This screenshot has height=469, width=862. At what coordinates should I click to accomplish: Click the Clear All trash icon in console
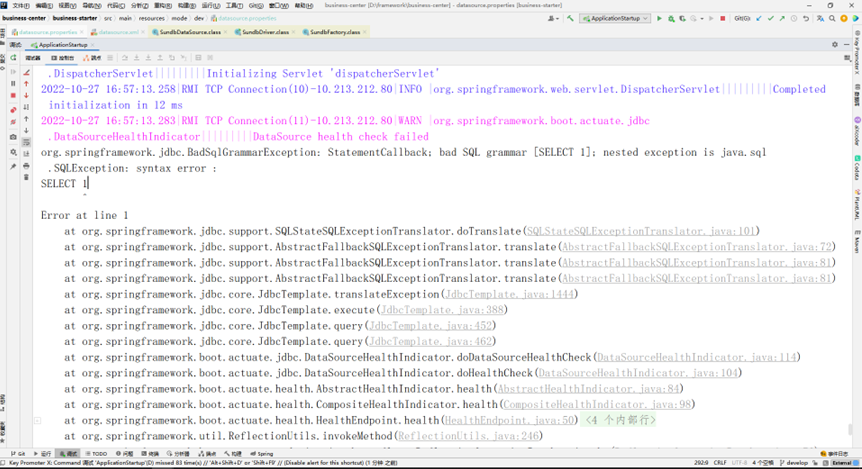26,177
